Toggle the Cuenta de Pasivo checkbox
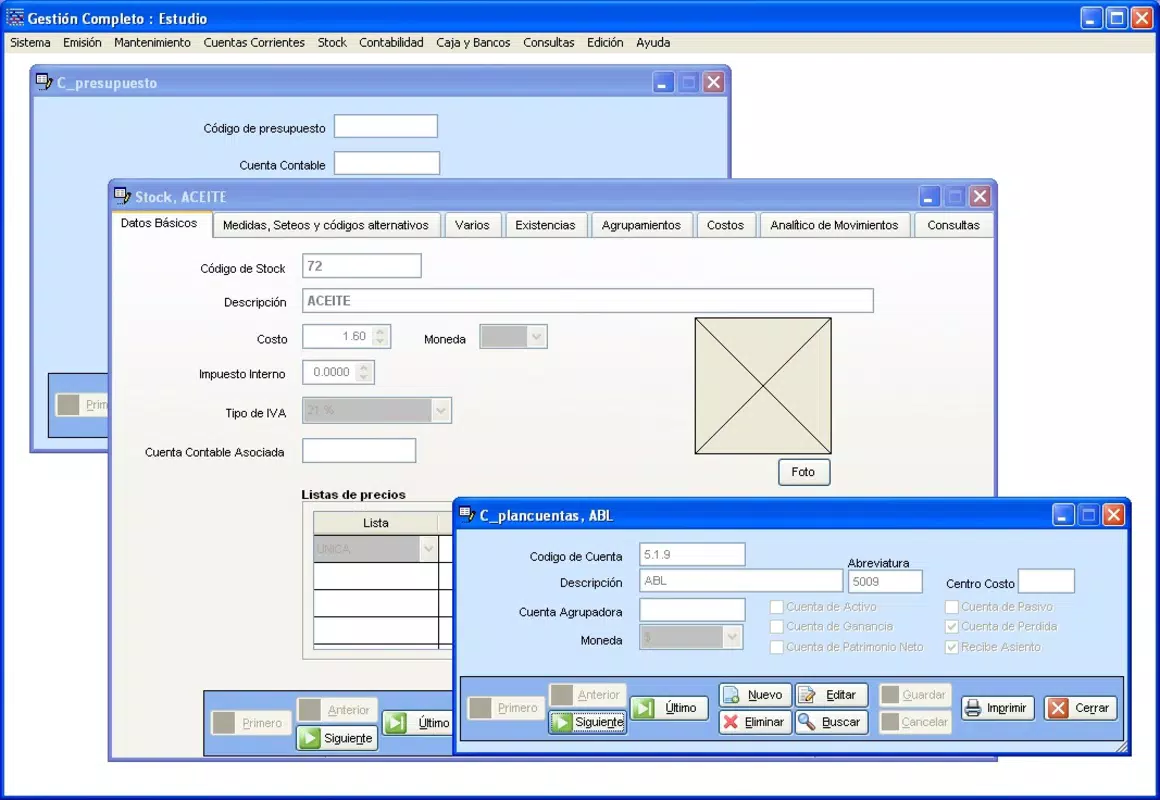This screenshot has width=1160, height=800. [952, 607]
